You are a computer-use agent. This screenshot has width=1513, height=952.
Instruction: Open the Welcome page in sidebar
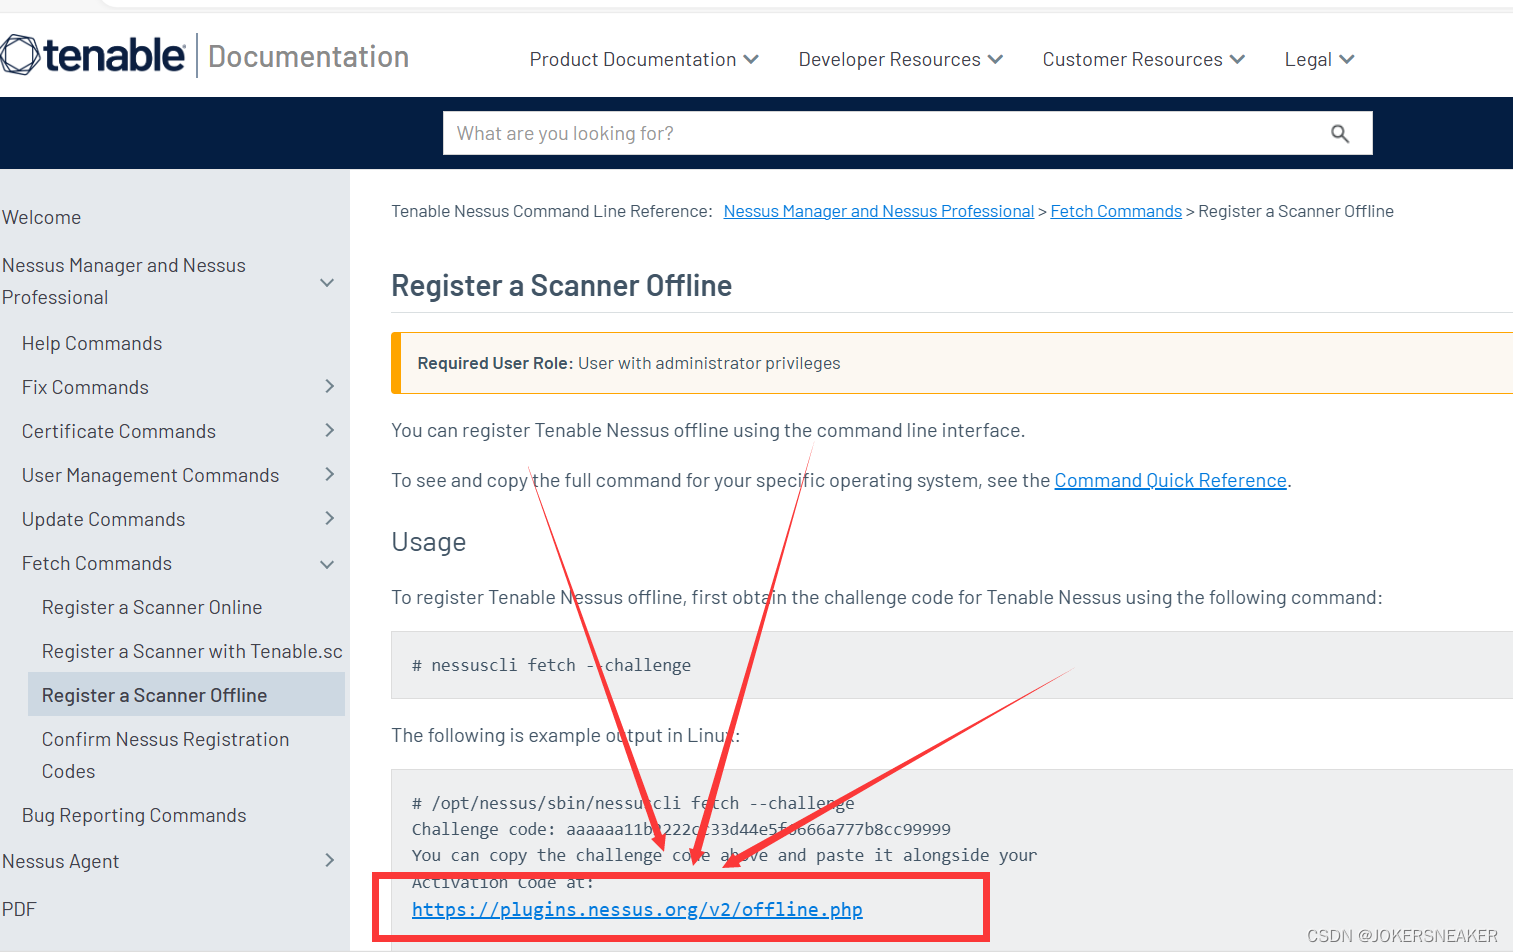click(42, 217)
